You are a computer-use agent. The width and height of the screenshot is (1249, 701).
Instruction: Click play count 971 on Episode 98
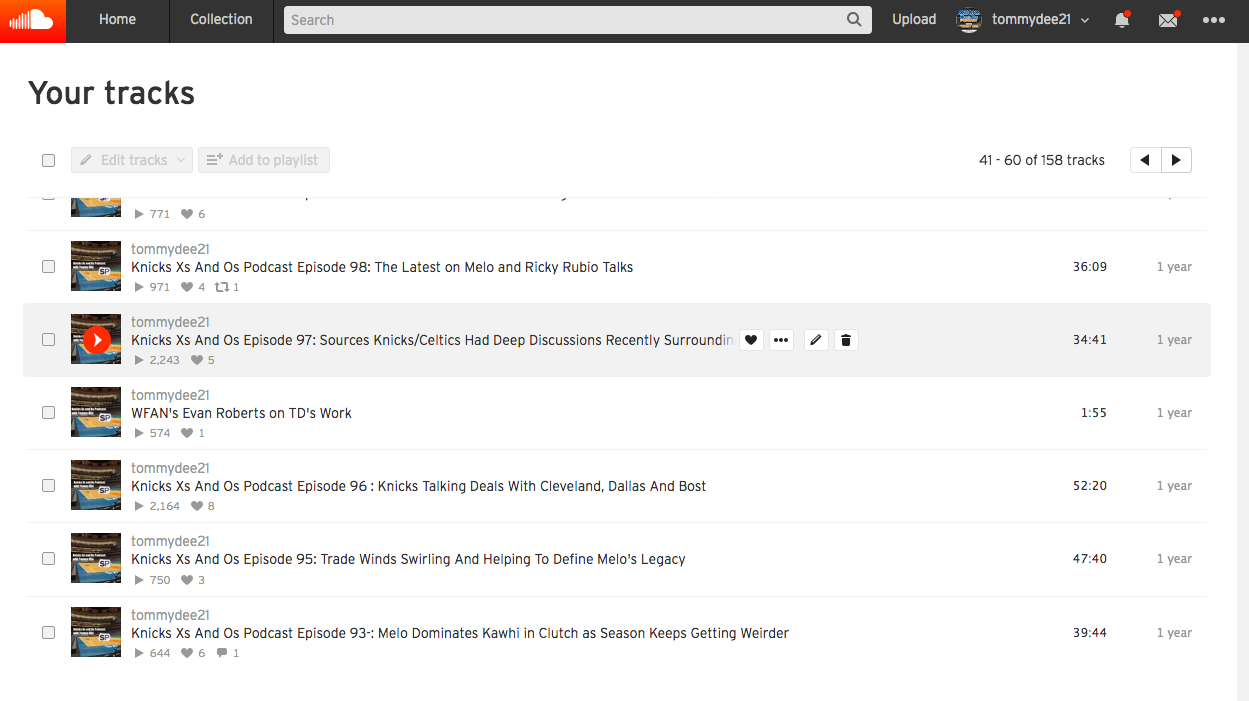(152, 287)
